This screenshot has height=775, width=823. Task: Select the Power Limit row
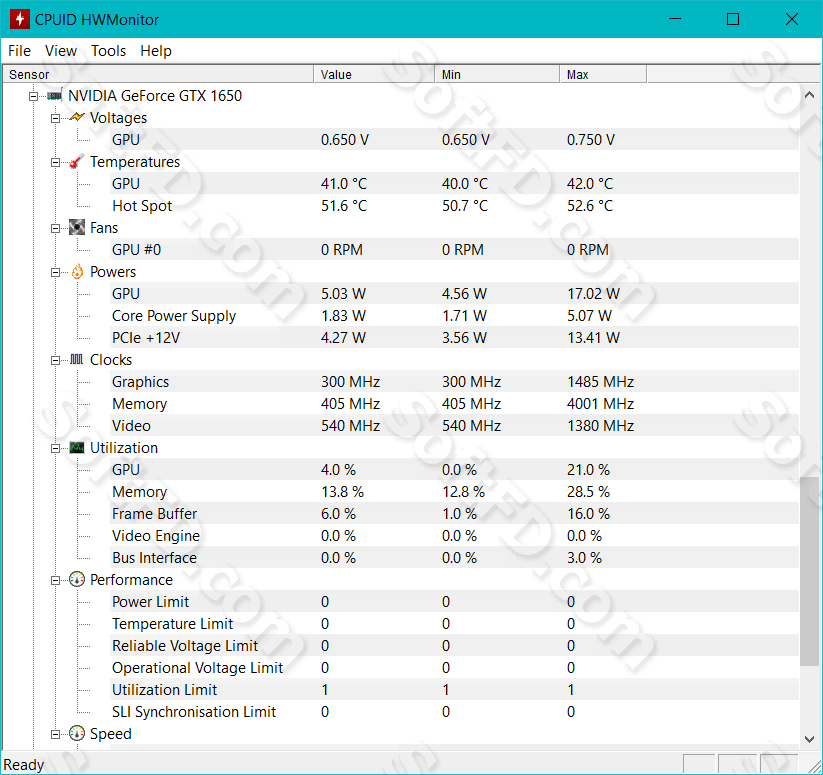(455, 602)
